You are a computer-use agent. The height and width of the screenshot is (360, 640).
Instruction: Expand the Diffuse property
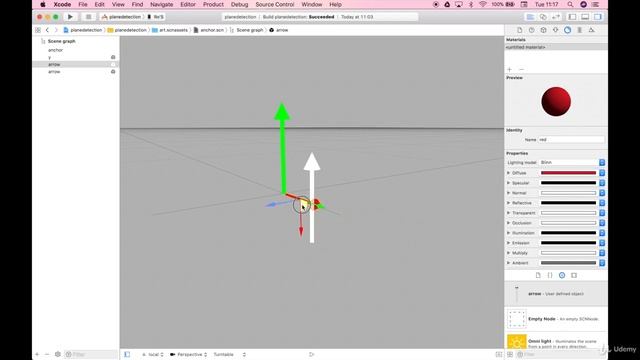pos(509,173)
